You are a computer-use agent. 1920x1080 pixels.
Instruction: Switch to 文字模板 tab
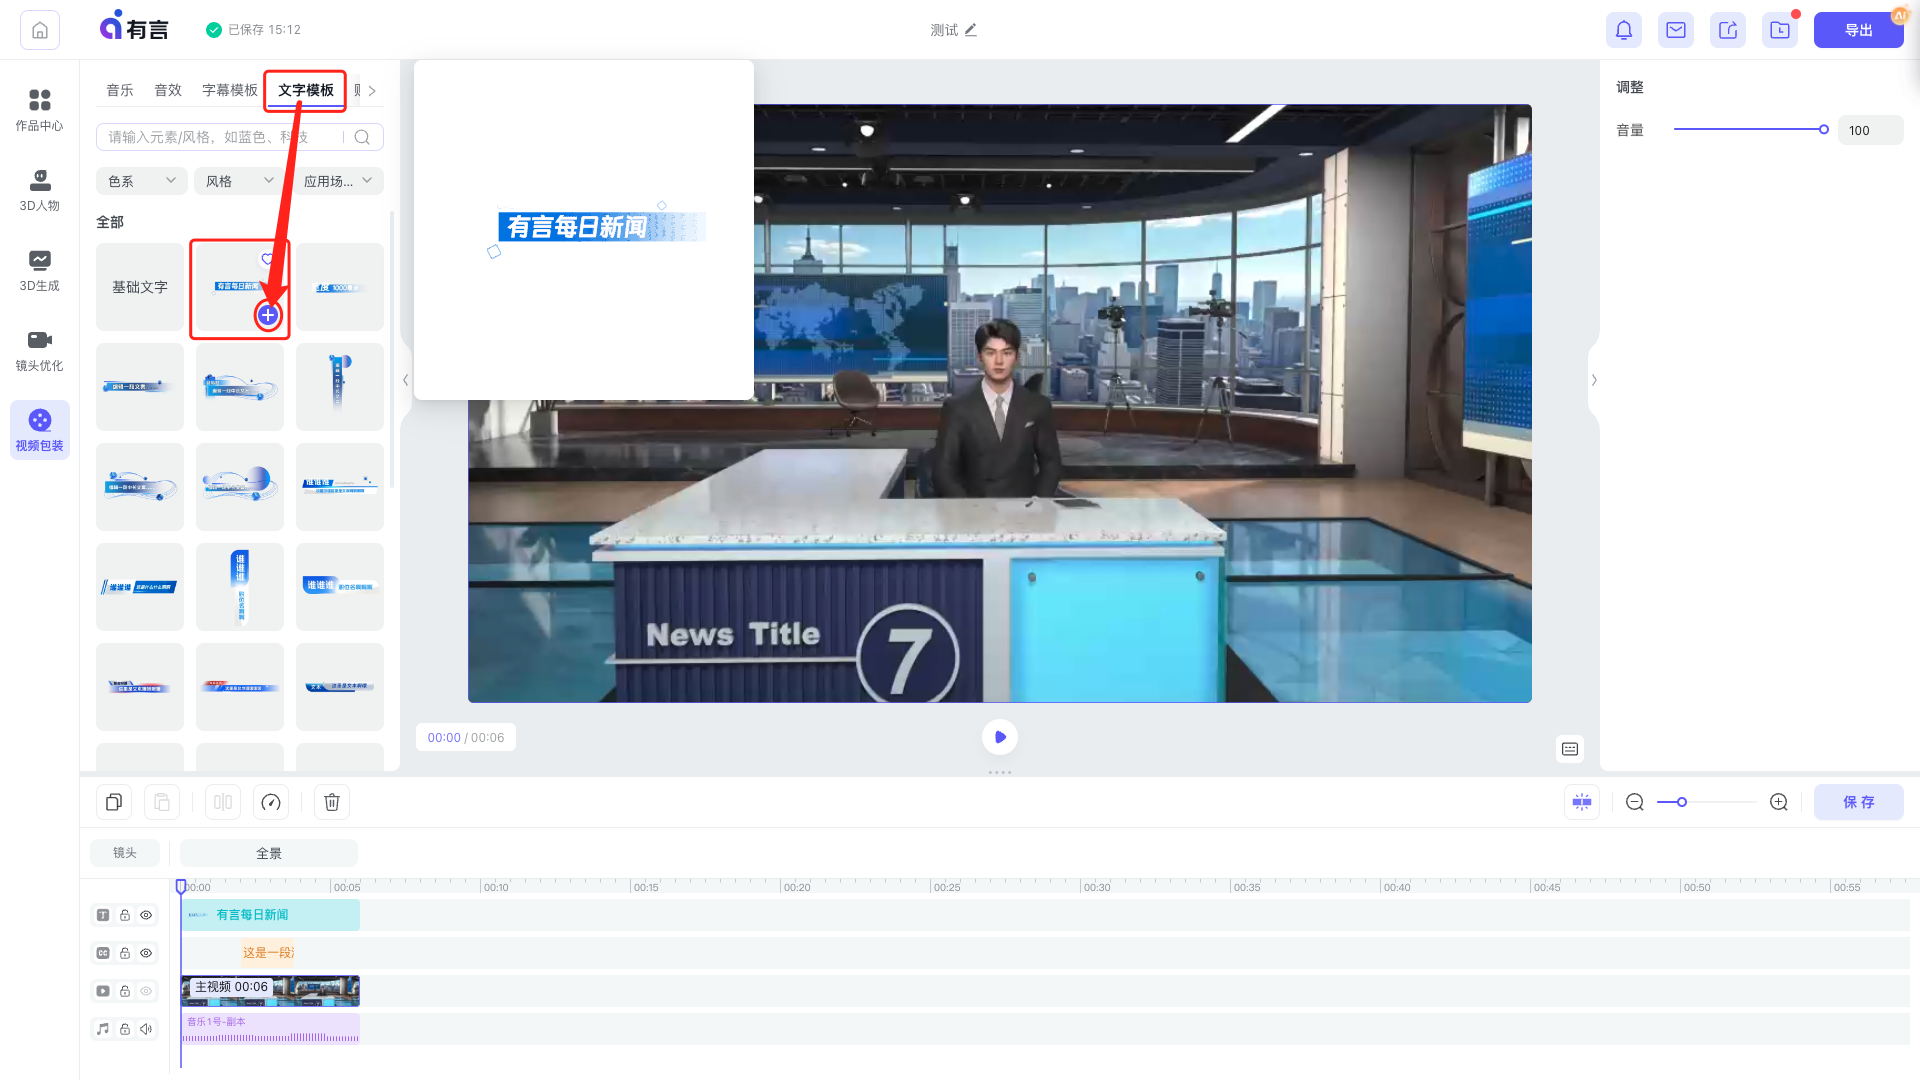(306, 90)
